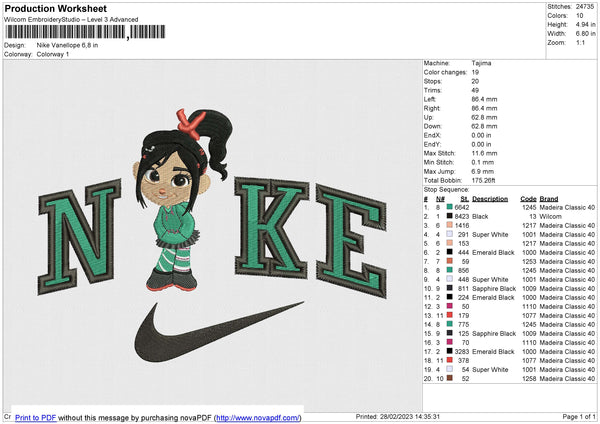Click the brown swatch for stop 20
The width and height of the screenshot is (600, 424).
[x=450, y=378]
